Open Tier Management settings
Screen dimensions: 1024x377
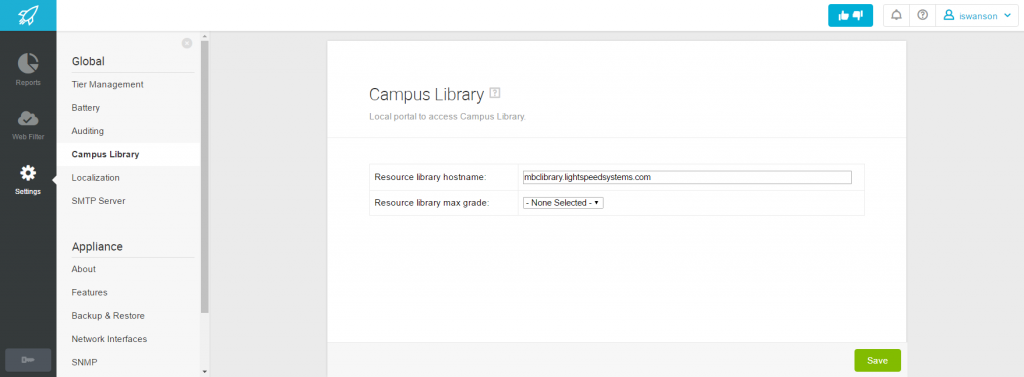pyautogui.click(x=108, y=84)
